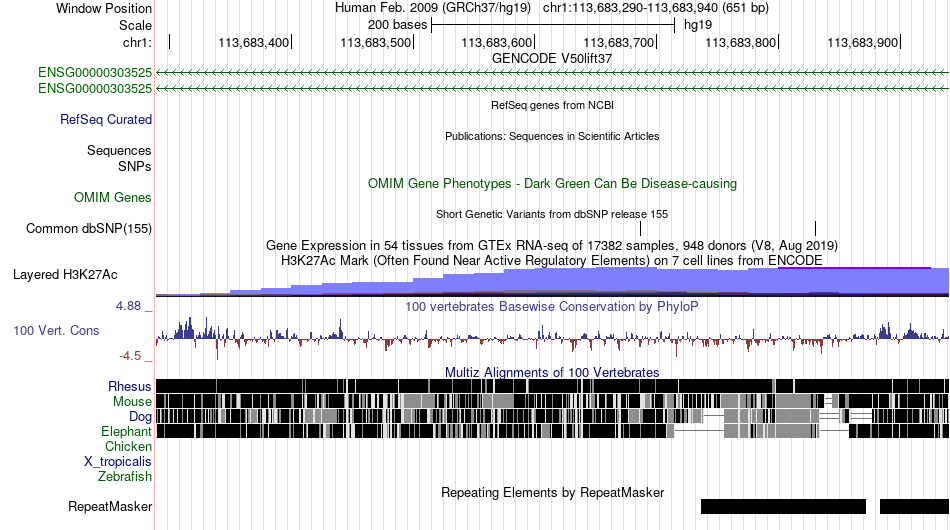This screenshot has height=530, width=950.
Task: Select the Zebrafish species label
Action: coord(125,477)
